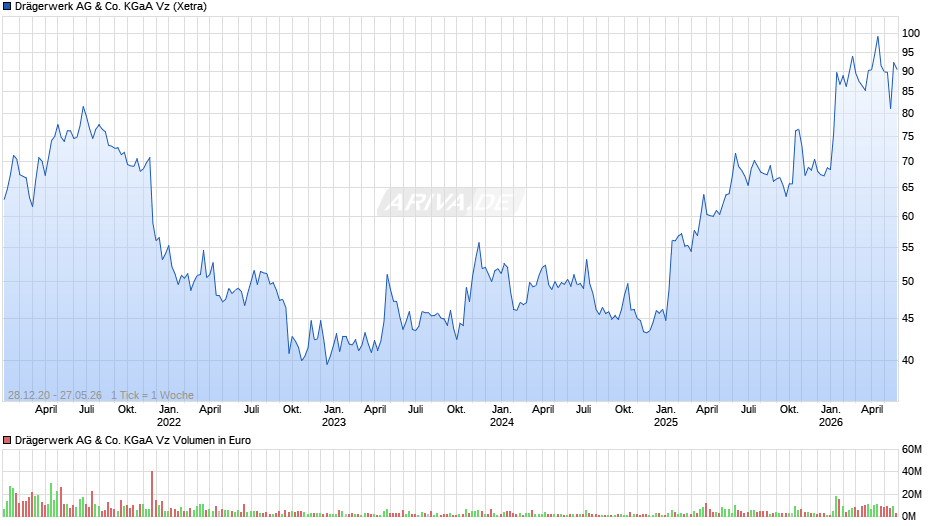This screenshot has width=940, height=526.
Task: Click the price axis label '40'
Action: pyautogui.click(x=908, y=360)
